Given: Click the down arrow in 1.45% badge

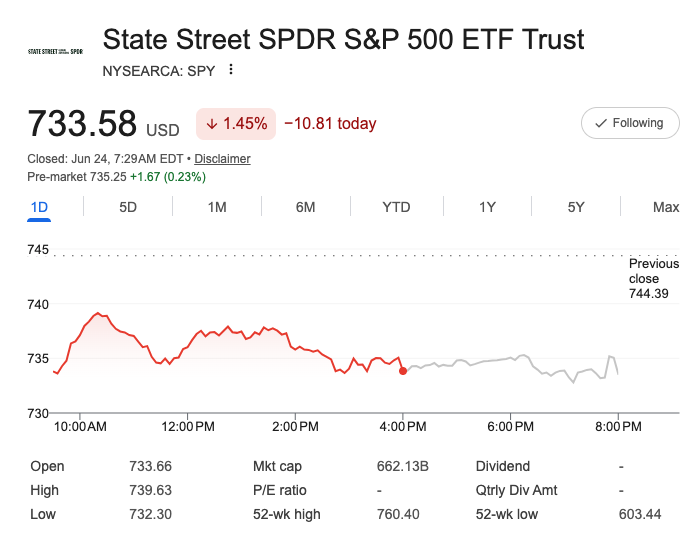Looking at the screenshot, I should coord(212,124).
